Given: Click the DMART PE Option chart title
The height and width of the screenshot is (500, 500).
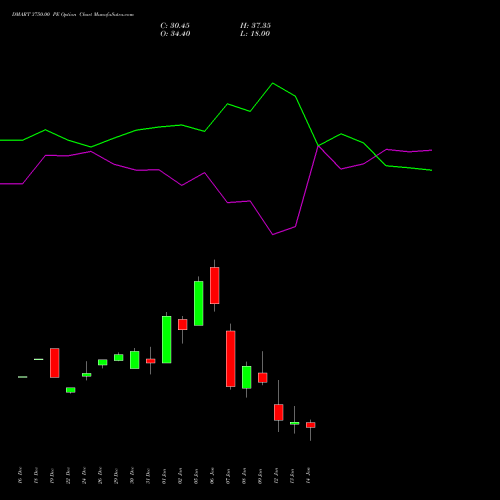Looking at the screenshot, I should coord(73,15).
